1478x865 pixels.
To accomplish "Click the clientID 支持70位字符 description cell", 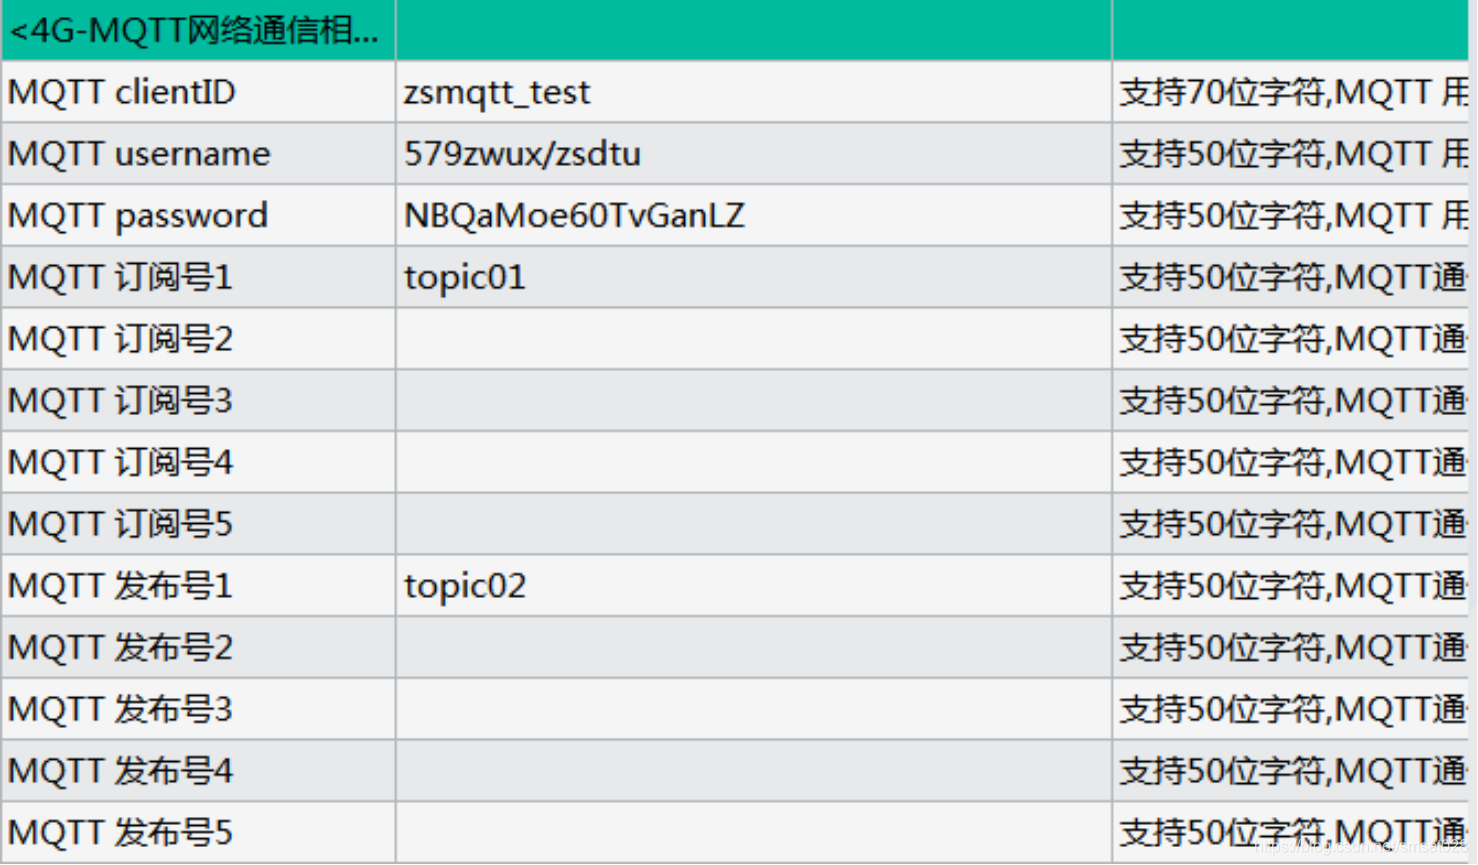I will click(x=1291, y=92).
